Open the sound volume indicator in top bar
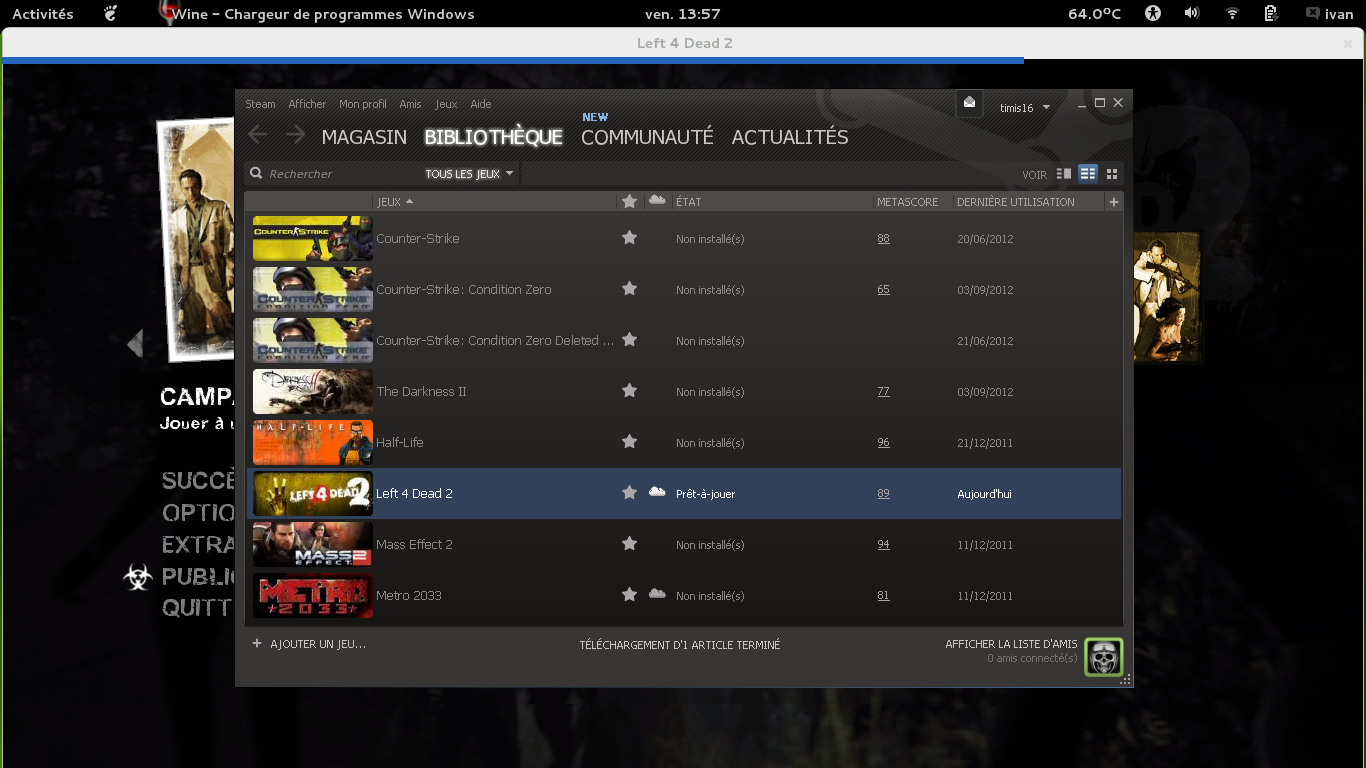 tap(1192, 13)
